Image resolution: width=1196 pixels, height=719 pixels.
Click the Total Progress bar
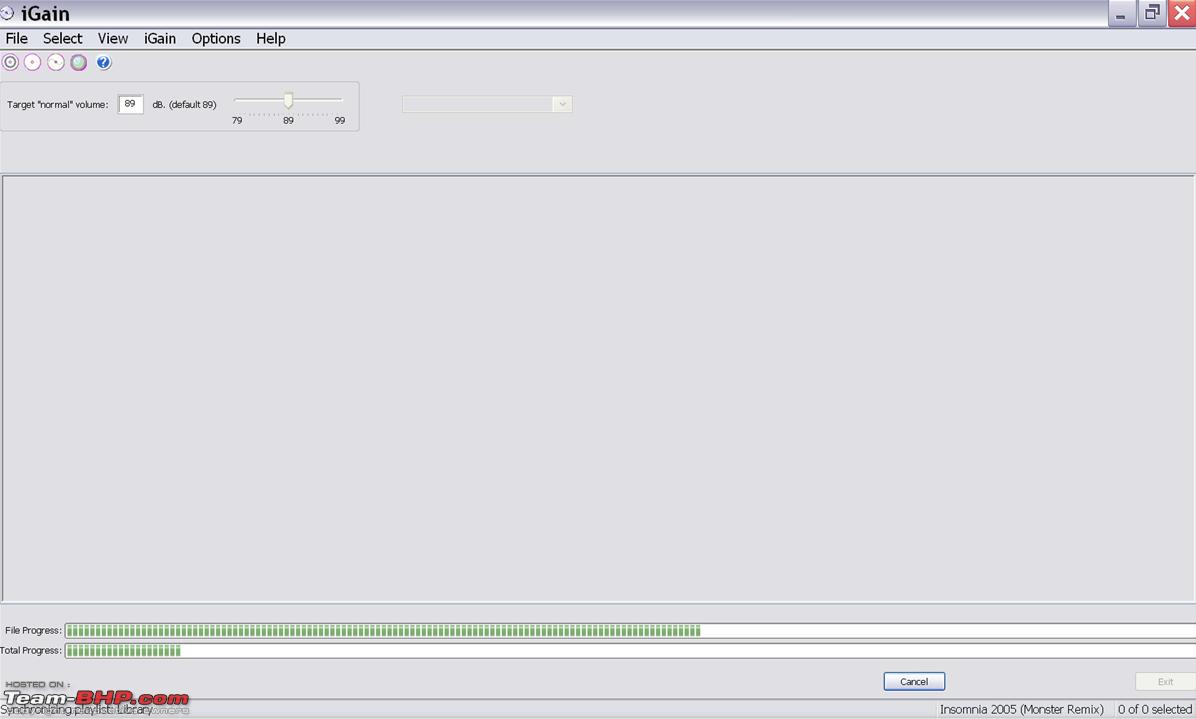pyautogui.click(x=630, y=650)
